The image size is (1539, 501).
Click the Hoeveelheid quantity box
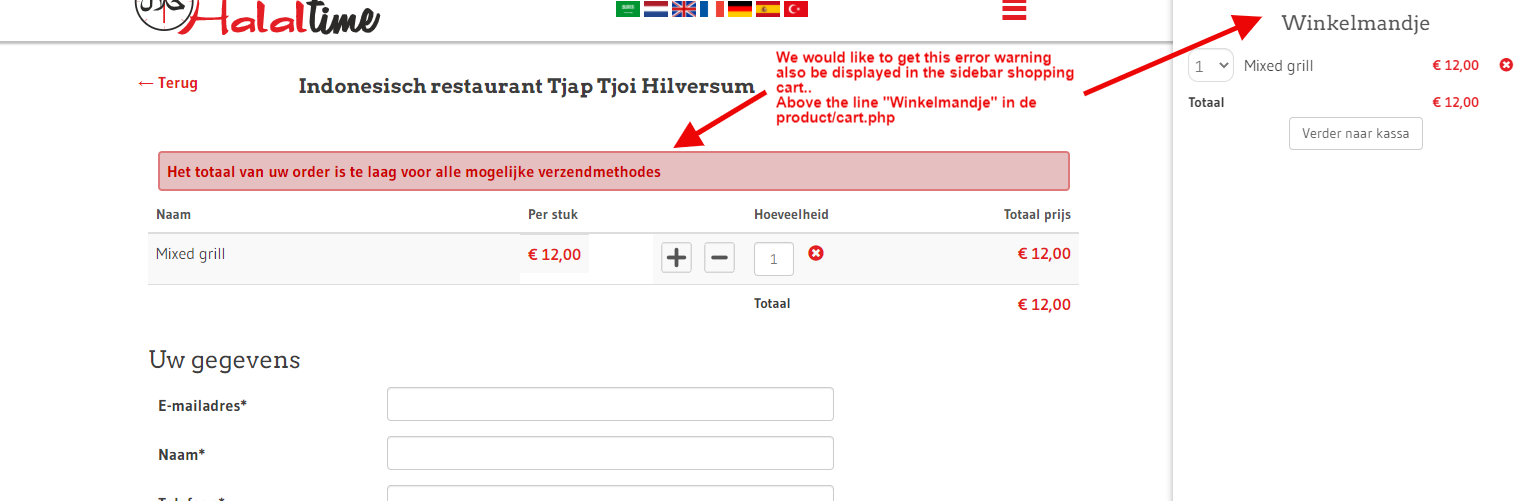[x=774, y=259]
